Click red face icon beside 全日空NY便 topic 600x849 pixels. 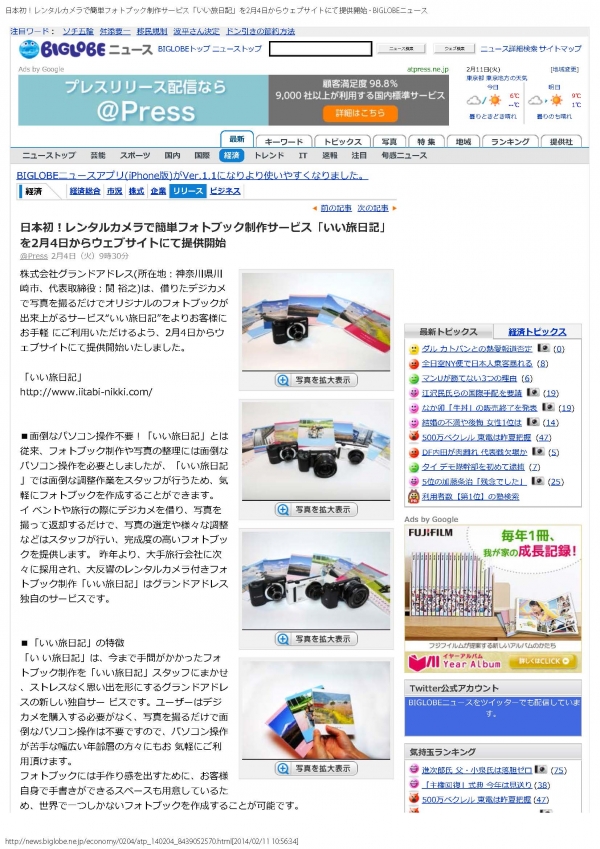(x=414, y=364)
